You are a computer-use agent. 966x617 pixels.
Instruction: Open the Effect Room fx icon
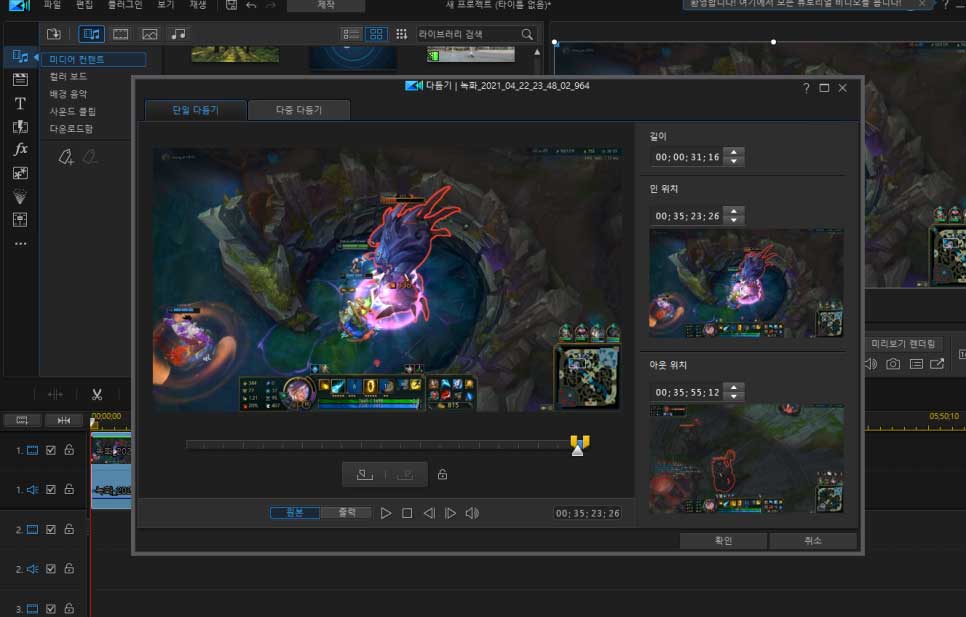click(x=20, y=150)
